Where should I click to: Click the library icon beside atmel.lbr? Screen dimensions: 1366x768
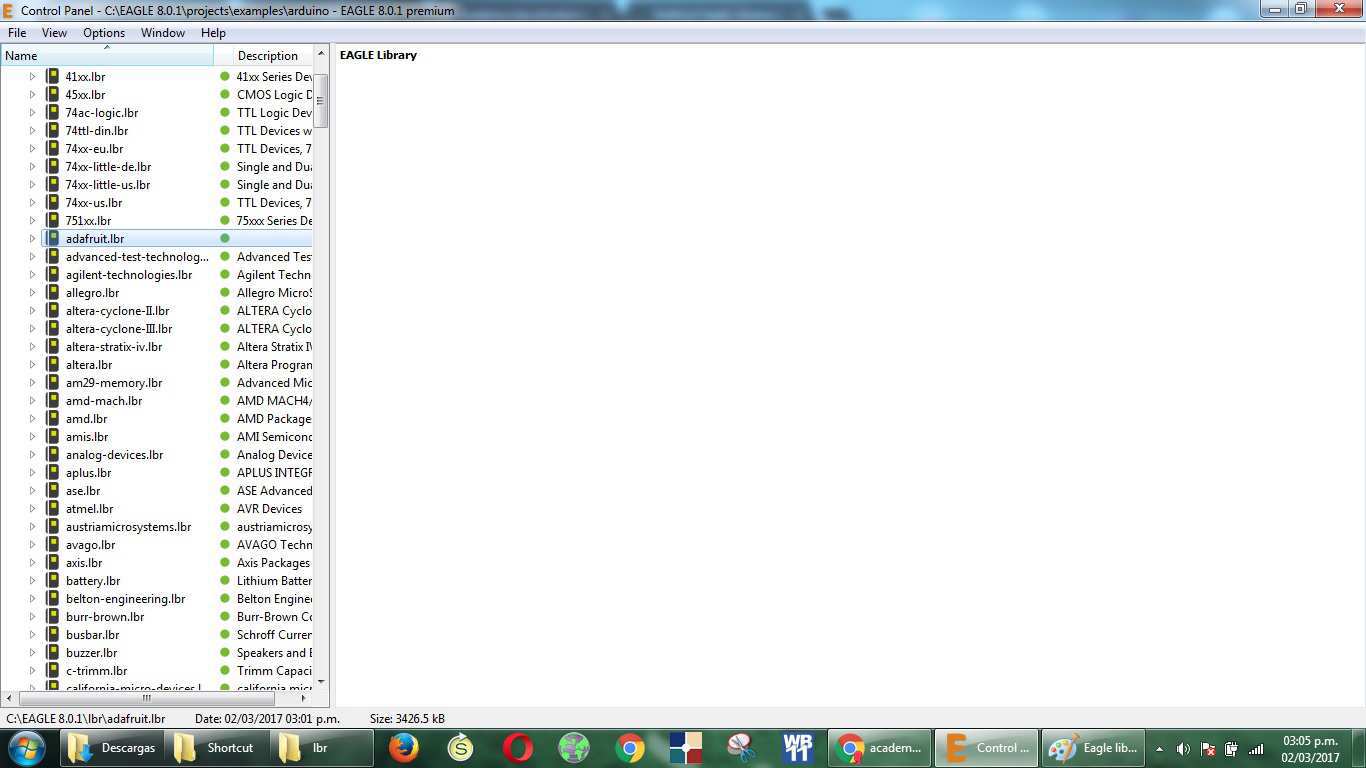[x=52, y=508]
